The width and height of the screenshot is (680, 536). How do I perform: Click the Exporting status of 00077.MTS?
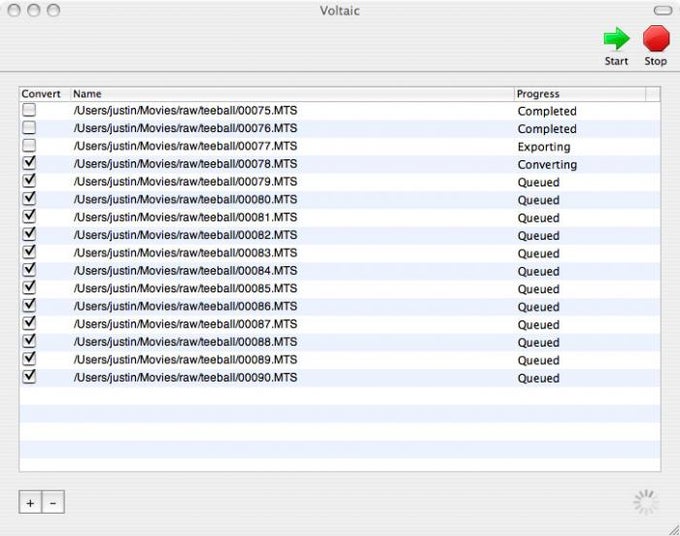[544, 147]
